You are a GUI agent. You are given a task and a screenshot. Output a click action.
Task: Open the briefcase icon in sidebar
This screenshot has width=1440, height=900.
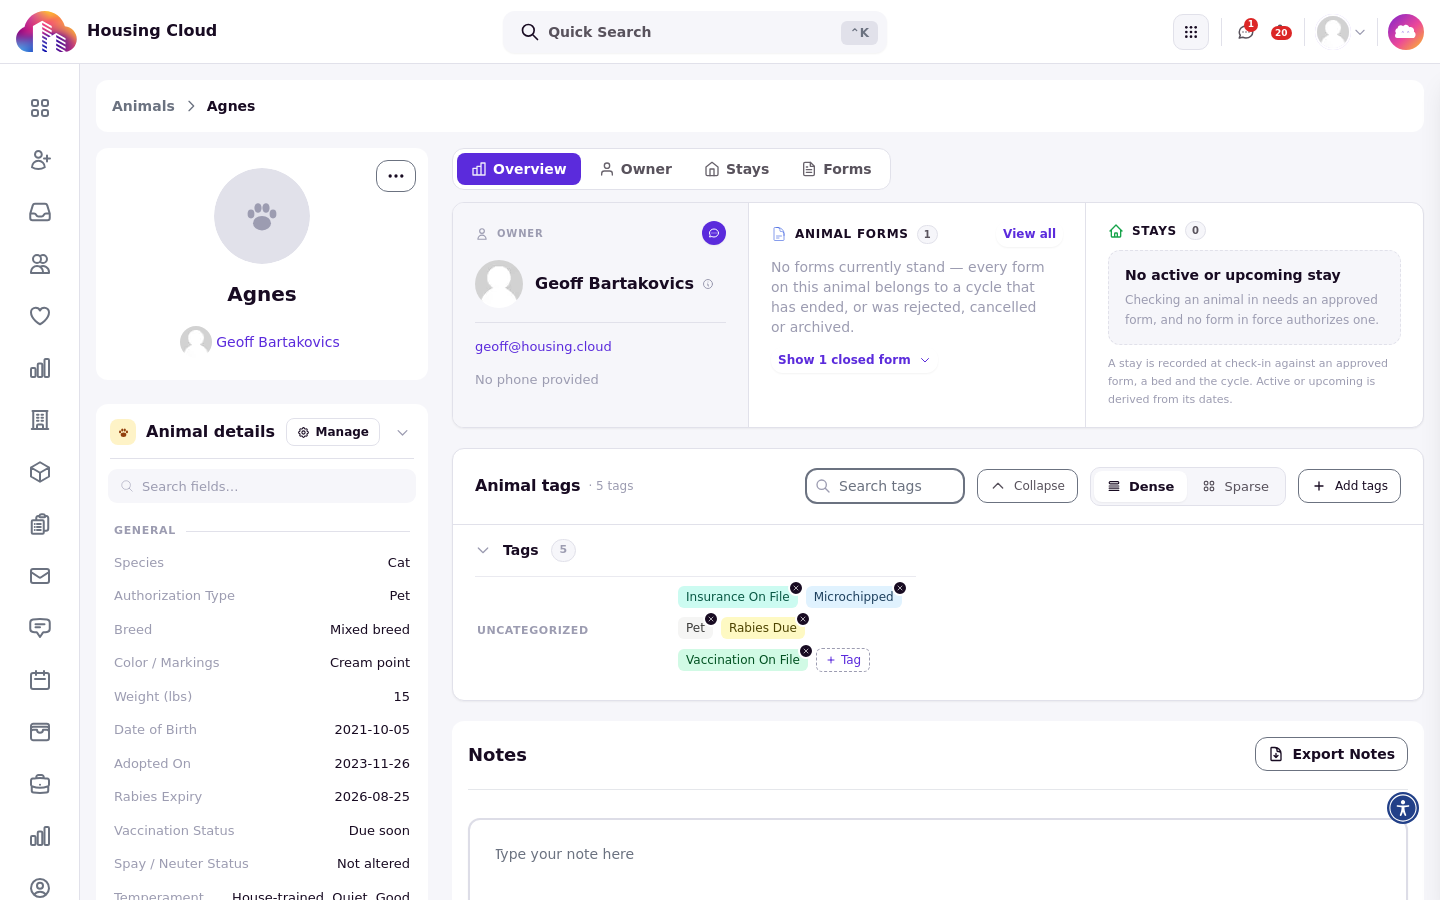coord(40,784)
